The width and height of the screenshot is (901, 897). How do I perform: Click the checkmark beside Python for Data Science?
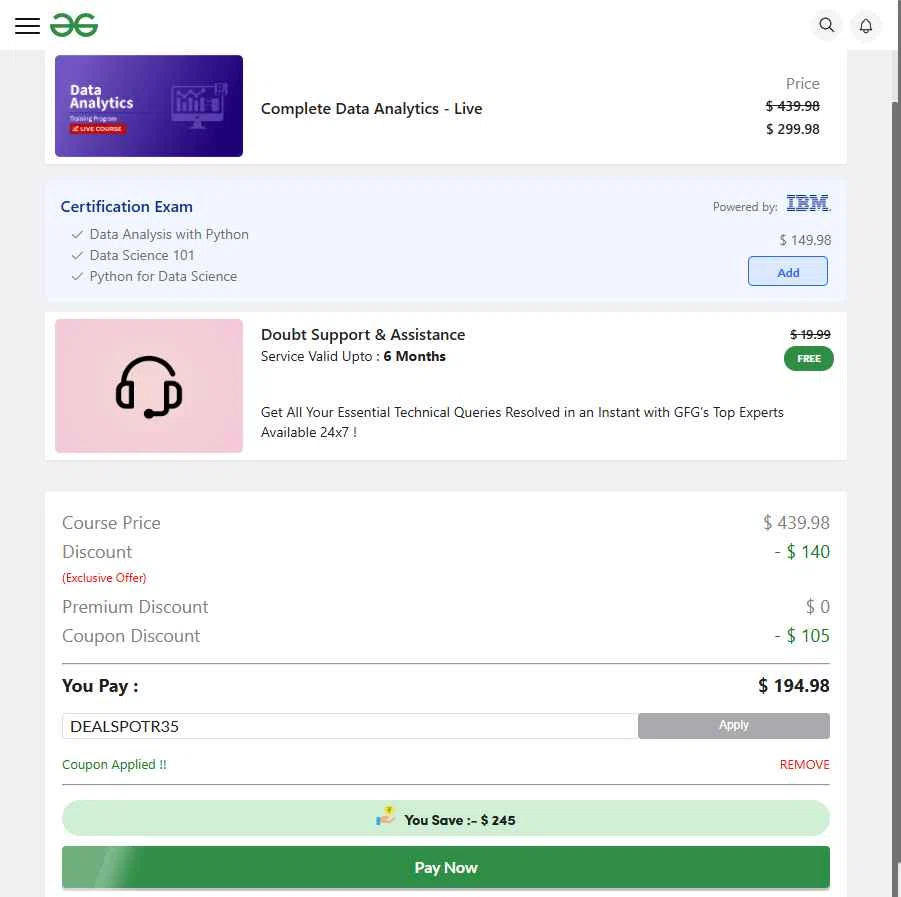click(x=78, y=276)
